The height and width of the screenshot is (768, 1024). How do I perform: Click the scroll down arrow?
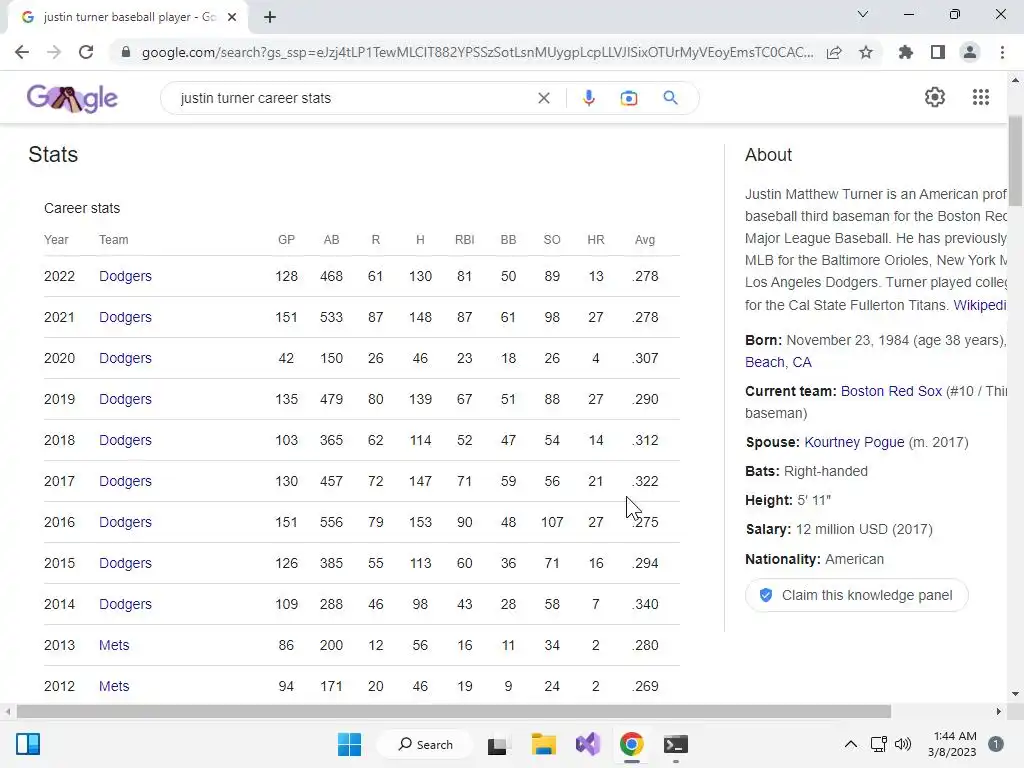[x=1015, y=694]
